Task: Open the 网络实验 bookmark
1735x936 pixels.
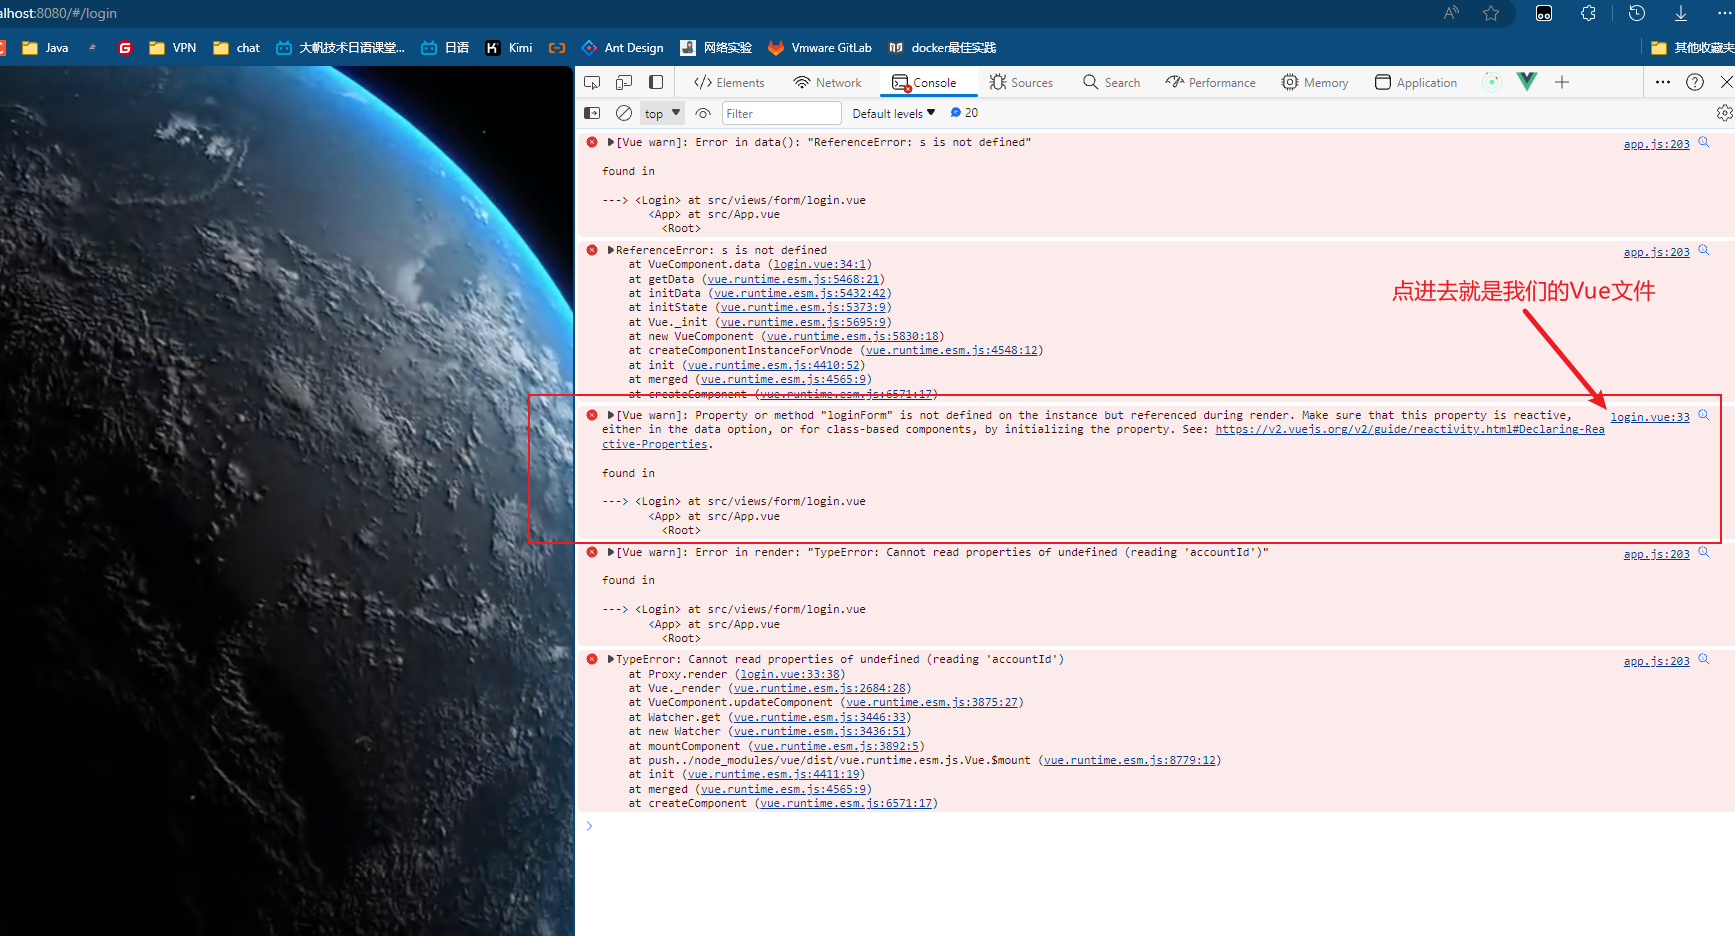Action: point(716,47)
